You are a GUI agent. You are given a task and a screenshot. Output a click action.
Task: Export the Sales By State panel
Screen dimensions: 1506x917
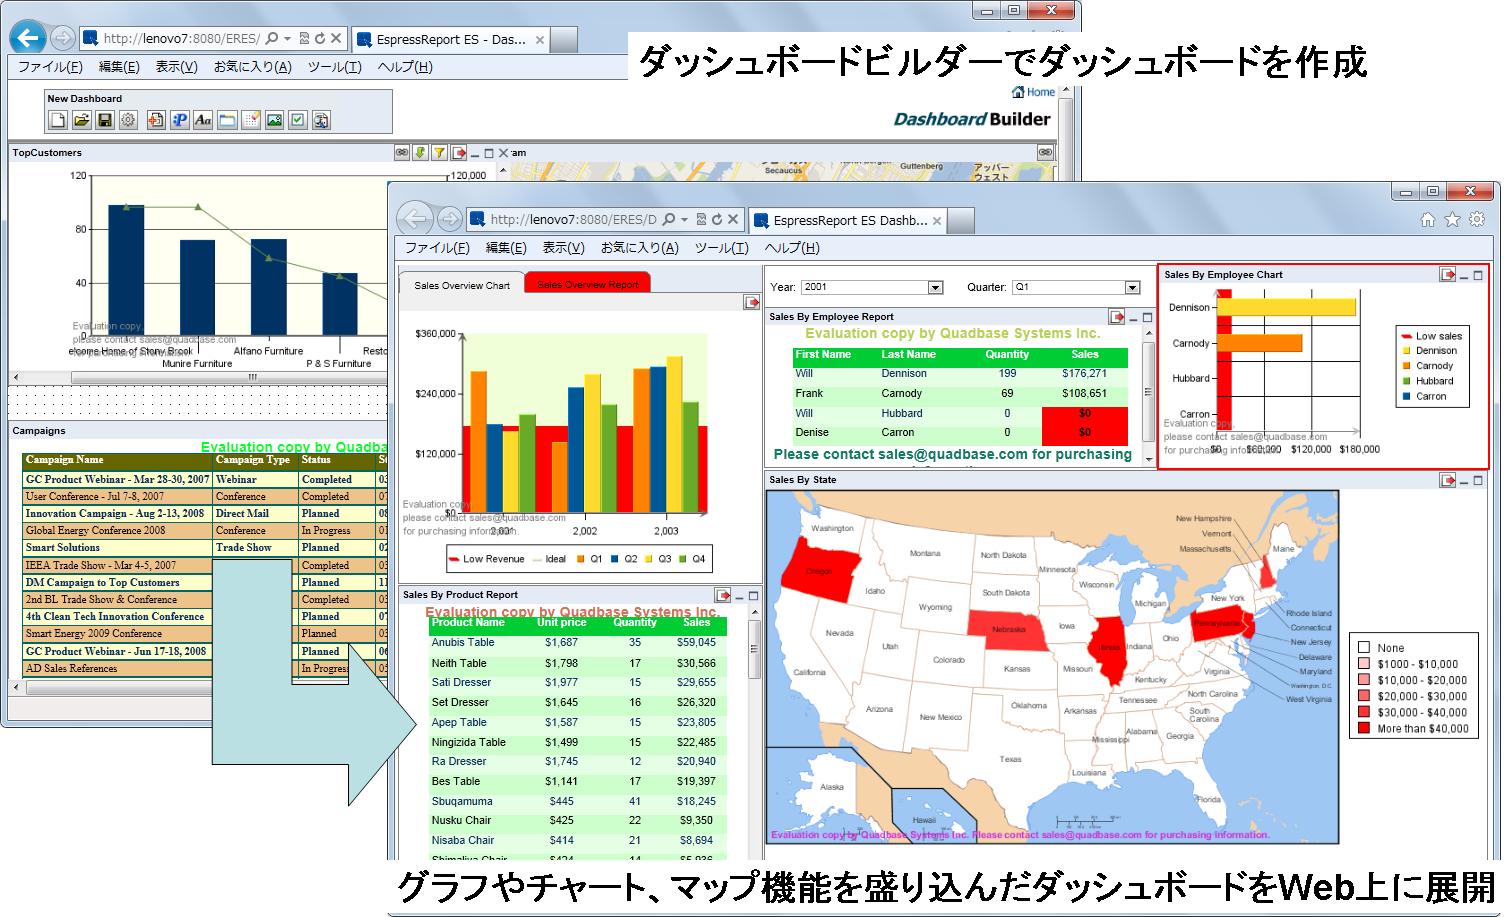coord(1447,480)
